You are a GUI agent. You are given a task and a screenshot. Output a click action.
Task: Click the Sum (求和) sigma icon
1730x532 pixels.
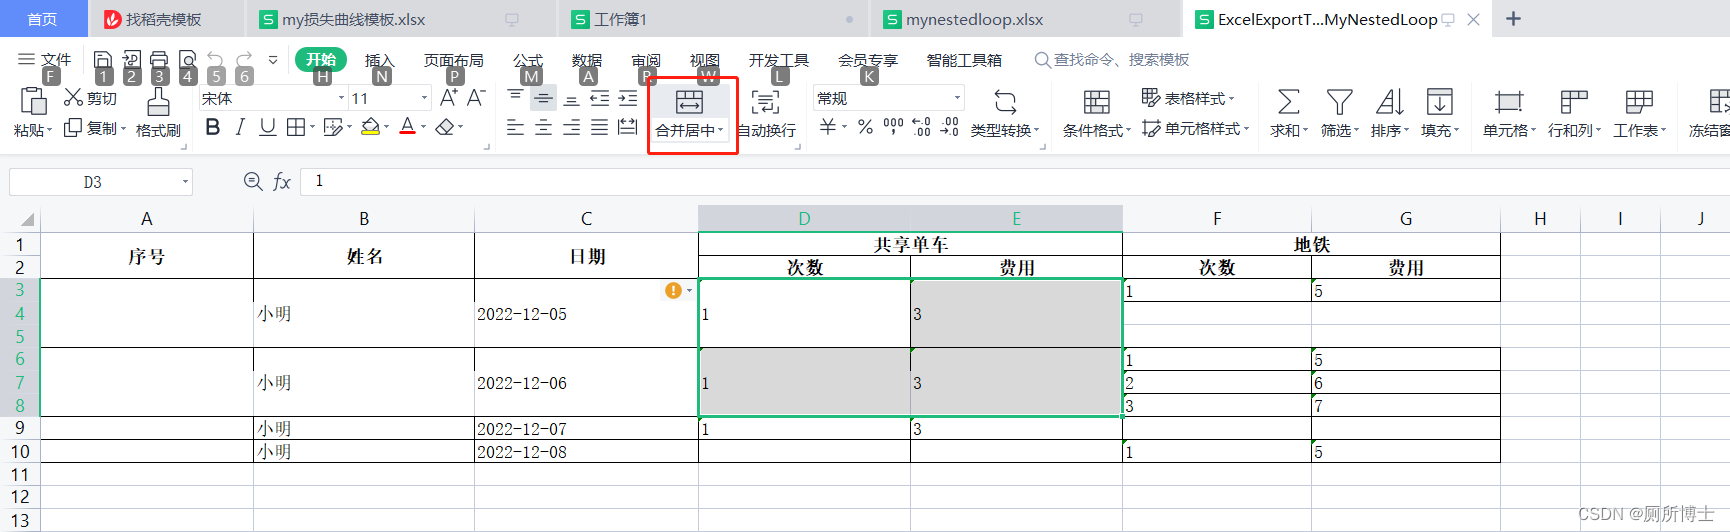pos(1289,101)
